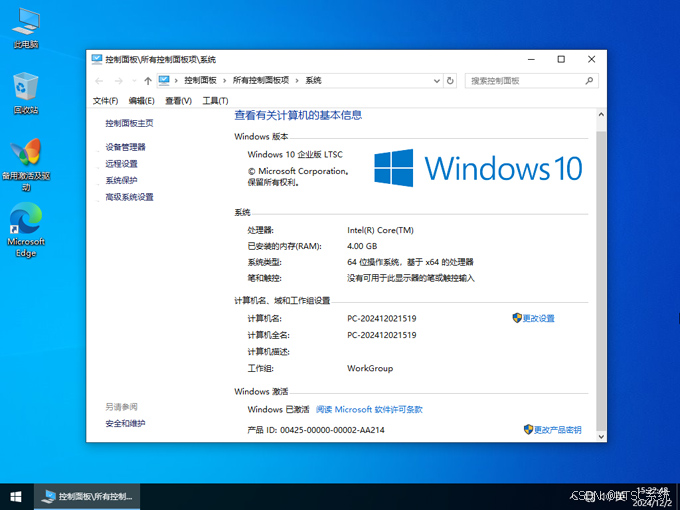
Task: Click the 更改产品密钥 link
Action: coord(557,430)
